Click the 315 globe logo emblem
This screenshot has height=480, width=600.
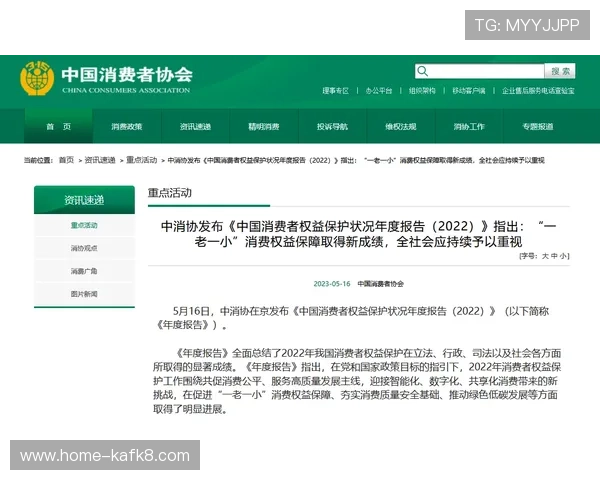pyautogui.click(x=37, y=78)
